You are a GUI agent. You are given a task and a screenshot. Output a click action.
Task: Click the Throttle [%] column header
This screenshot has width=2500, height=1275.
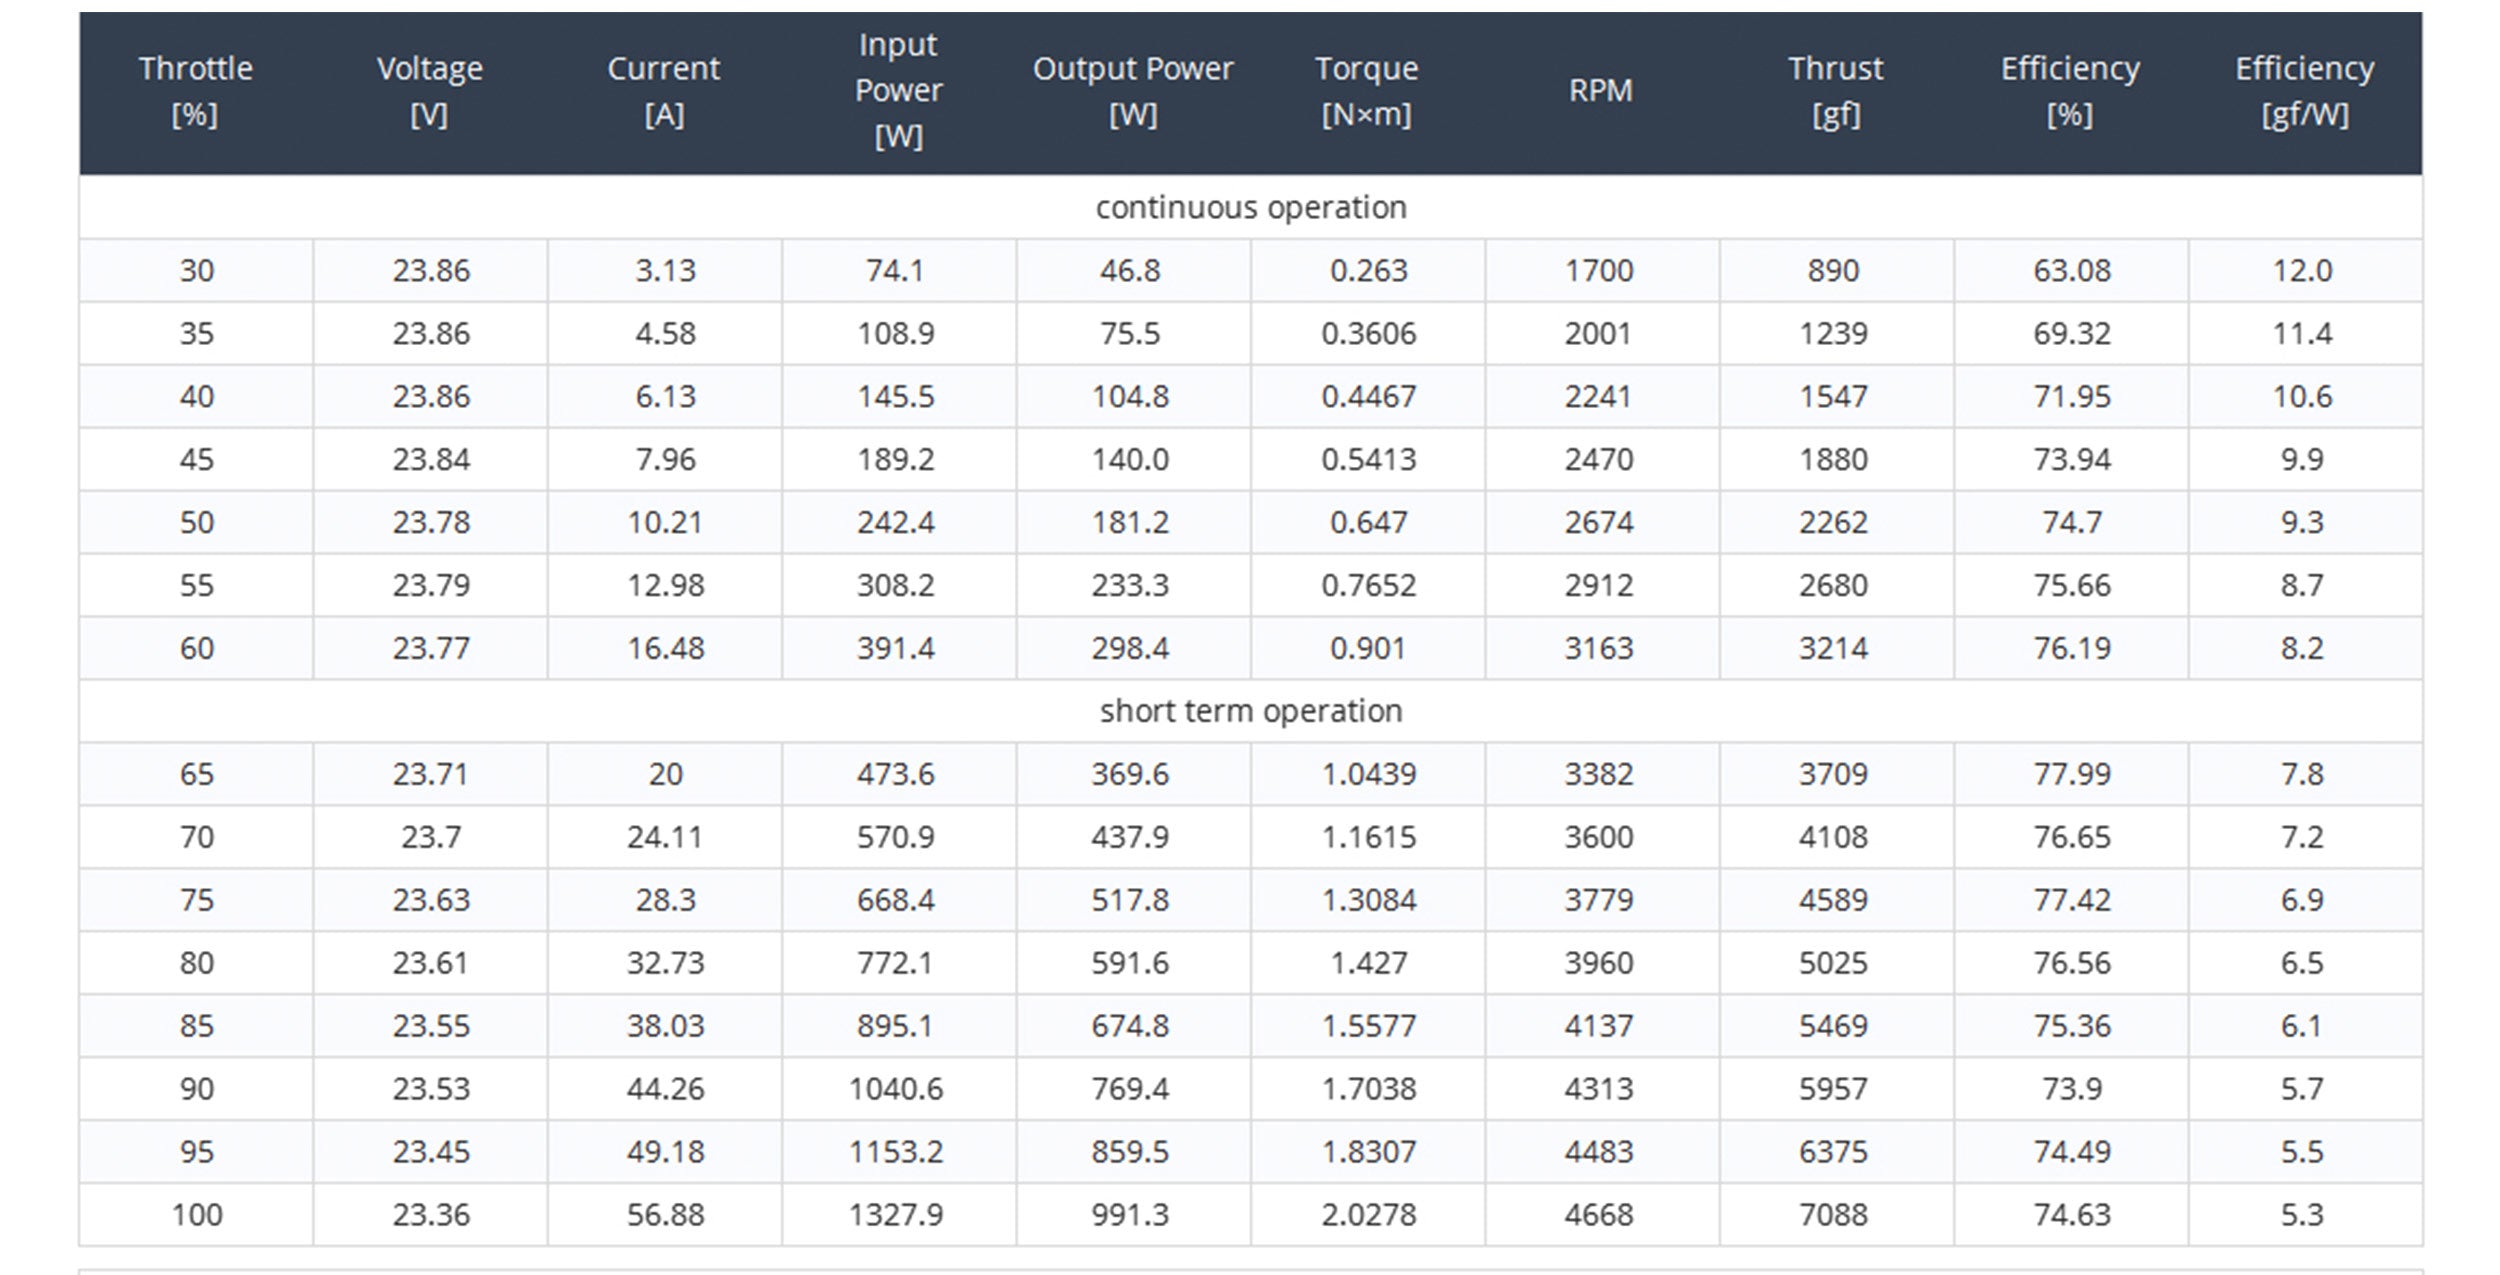coord(195,91)
